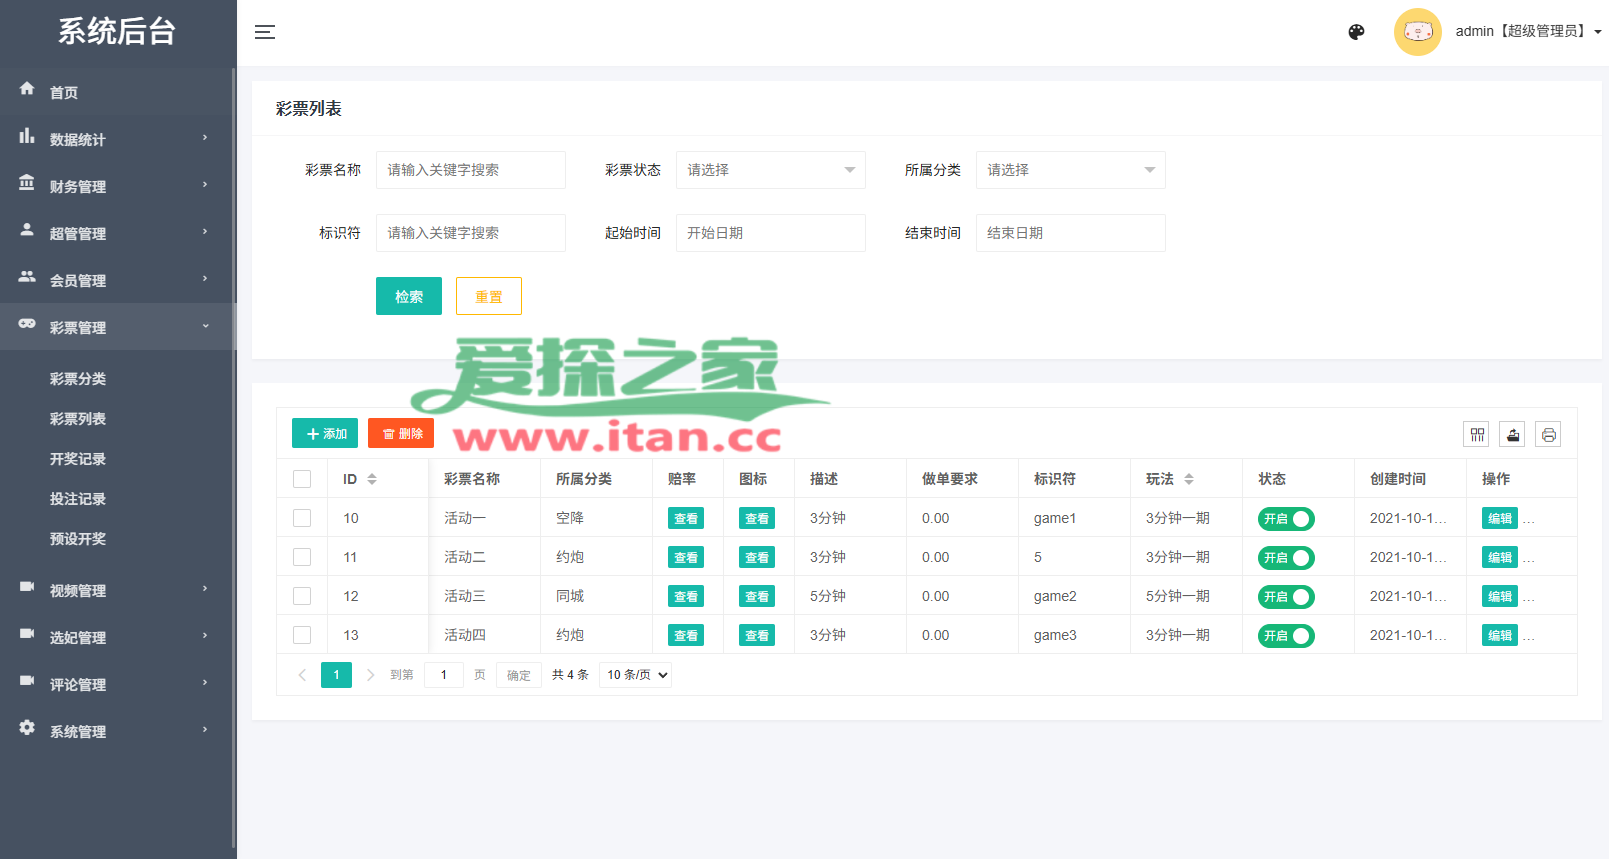
Task: Select all rows with the header checkbox
Action: point(302,479)
